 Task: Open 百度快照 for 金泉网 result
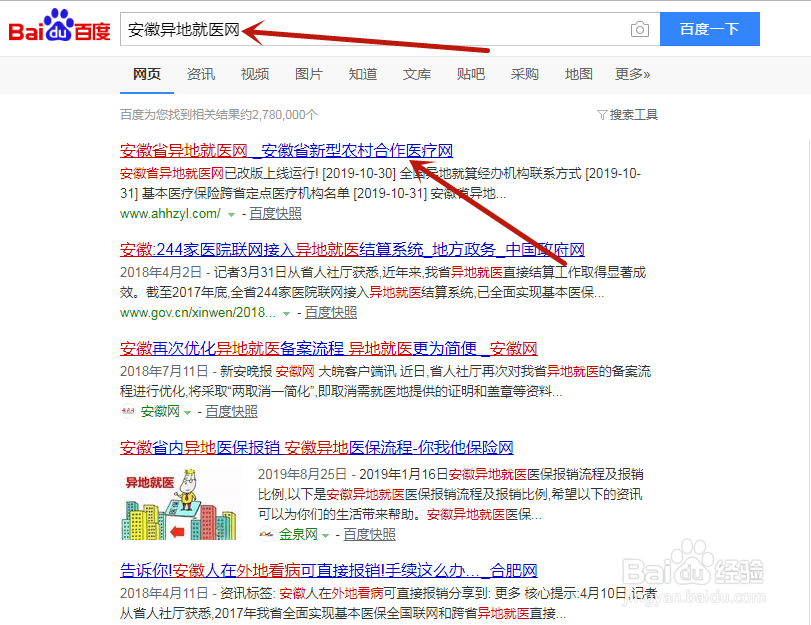pyautogui.click(x=369, y=534)
